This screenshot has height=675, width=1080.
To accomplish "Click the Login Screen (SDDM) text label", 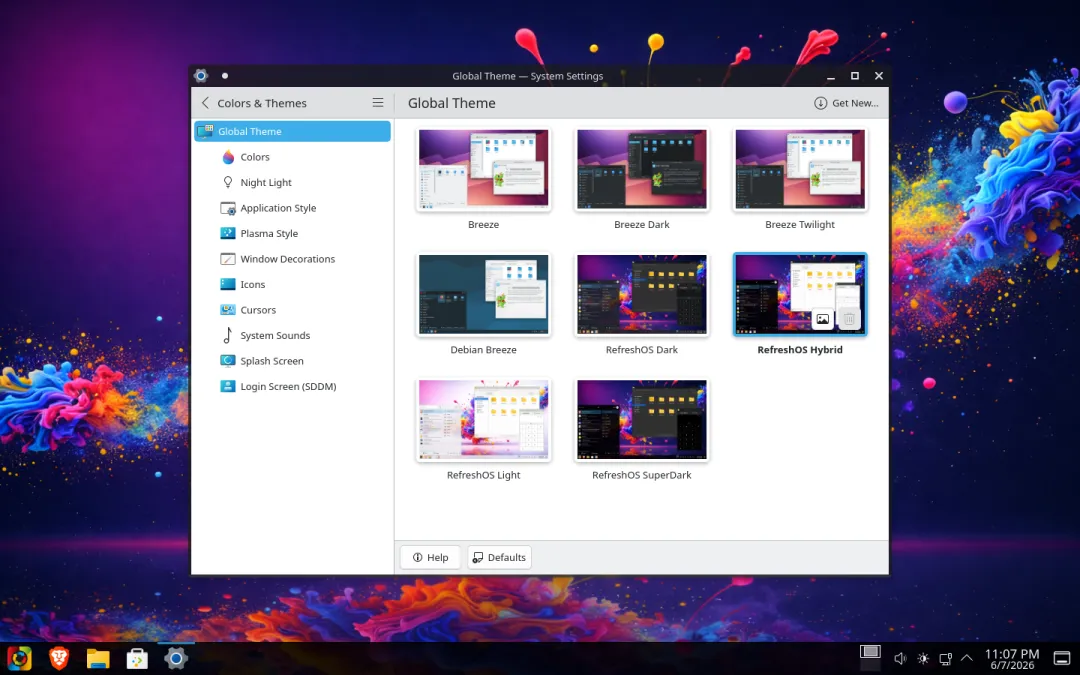I will coord(288,386).
